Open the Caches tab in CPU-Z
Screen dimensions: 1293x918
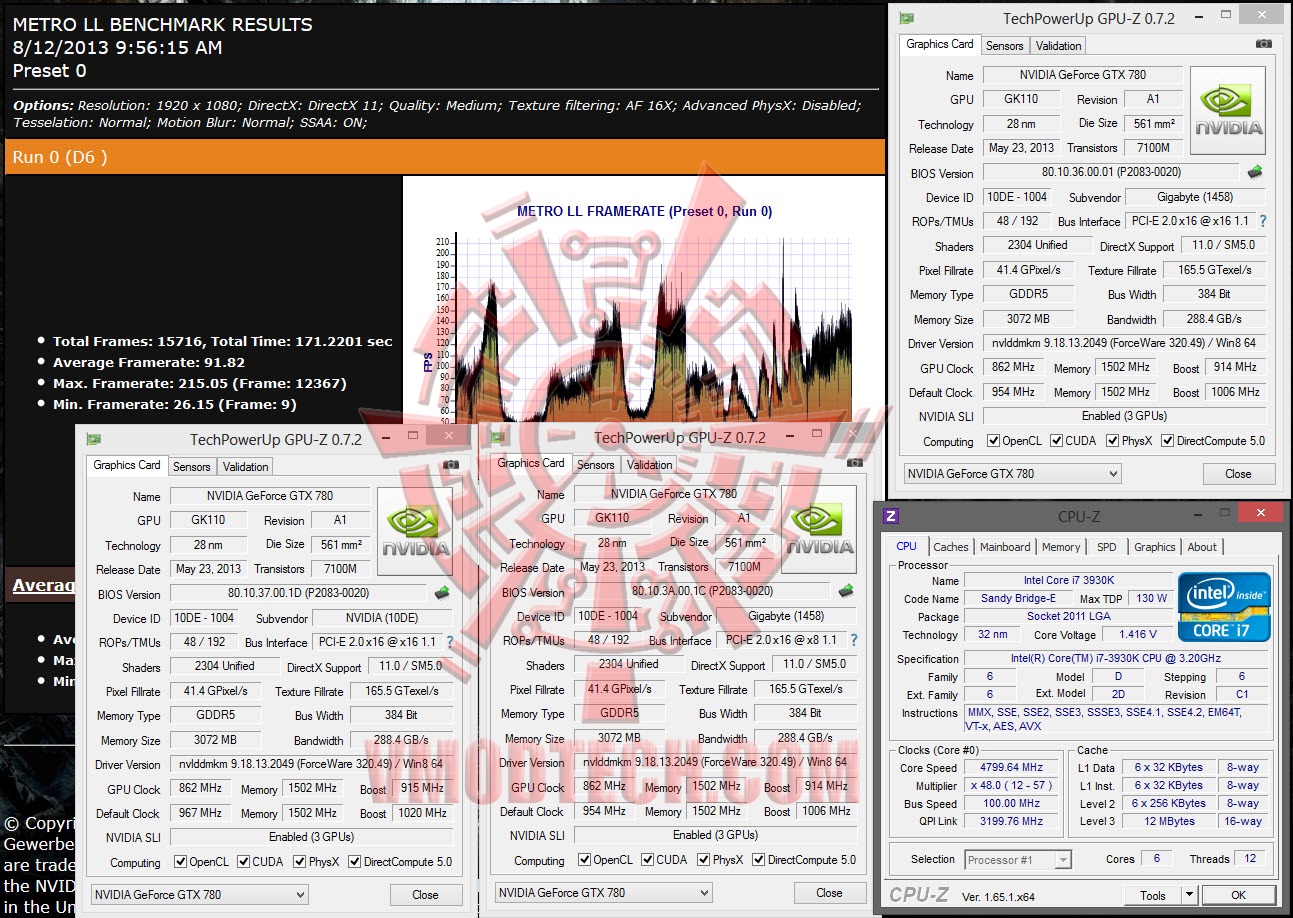pyautogui.click(x=951, y=547)
